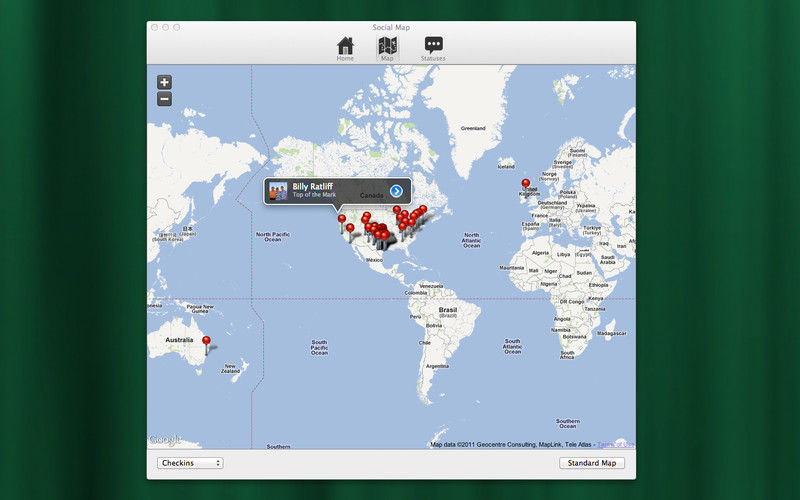
Task: Click Billy Ratliff's profile photo thumbnail
Action: click(278, 191)
